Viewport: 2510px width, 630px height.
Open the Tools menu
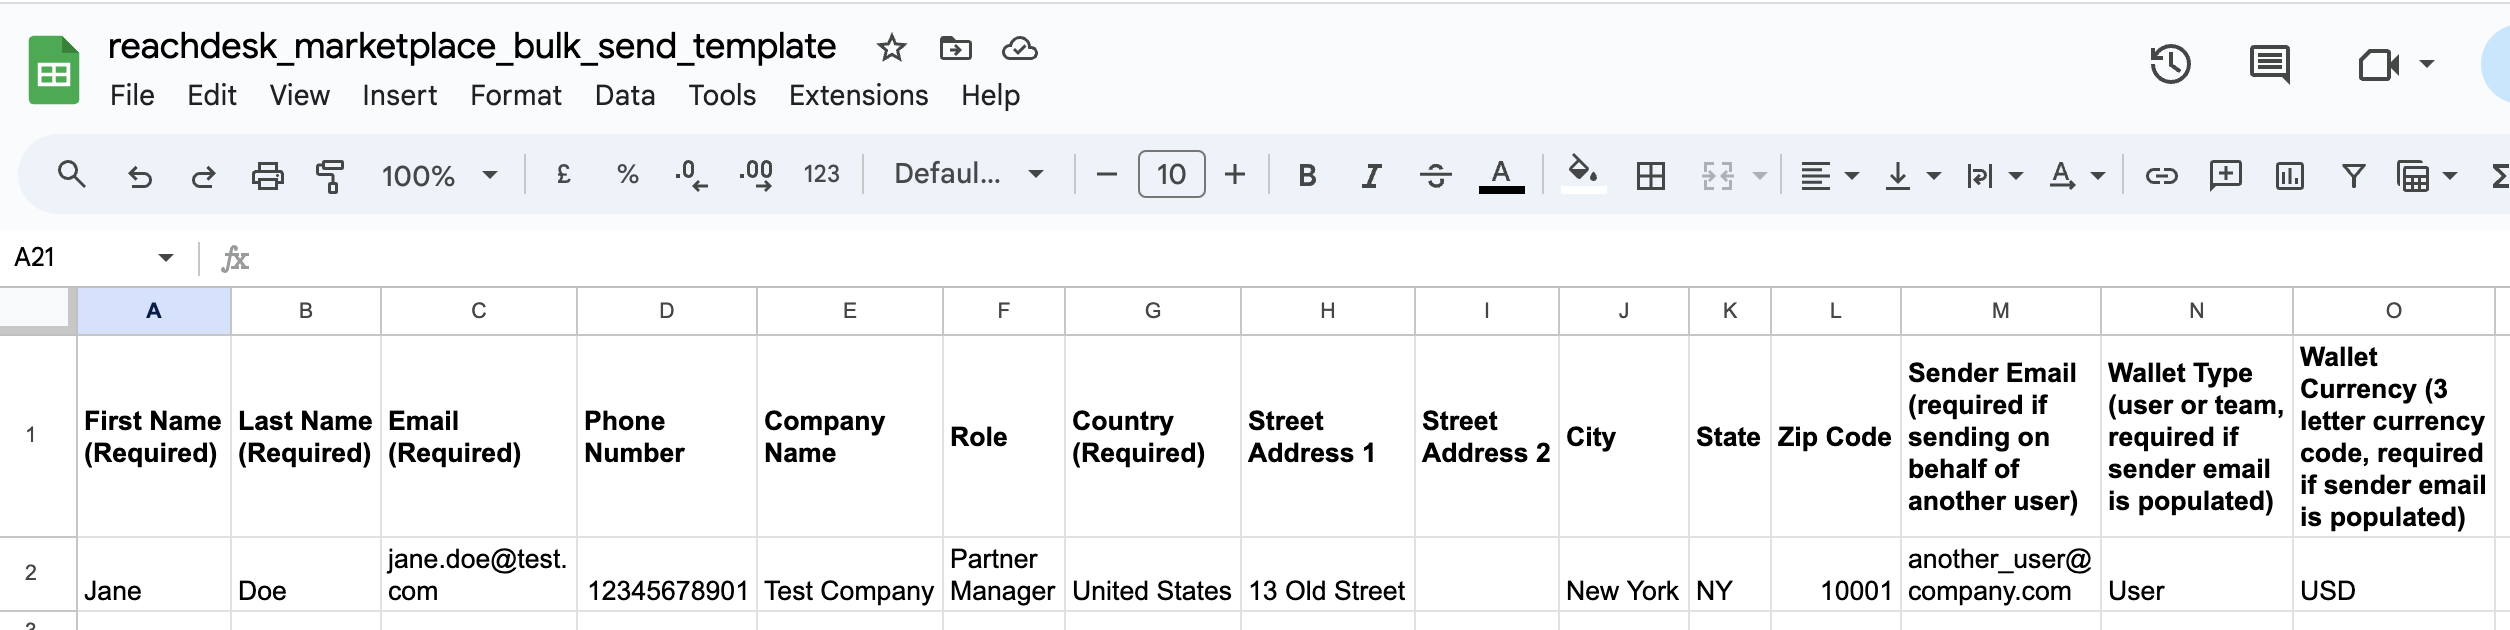(722, 96)
